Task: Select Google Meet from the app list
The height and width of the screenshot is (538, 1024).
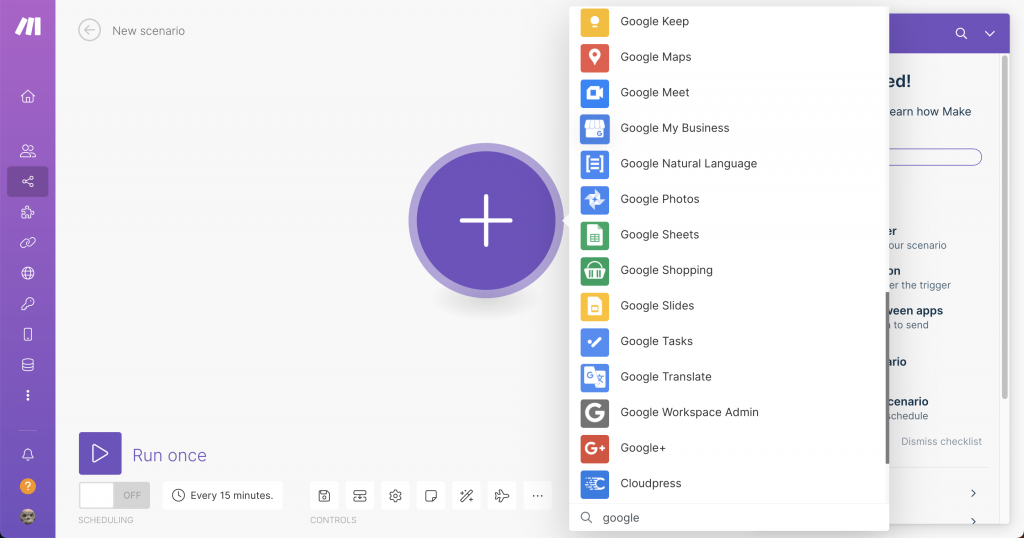Action: (x=728, y=93)
